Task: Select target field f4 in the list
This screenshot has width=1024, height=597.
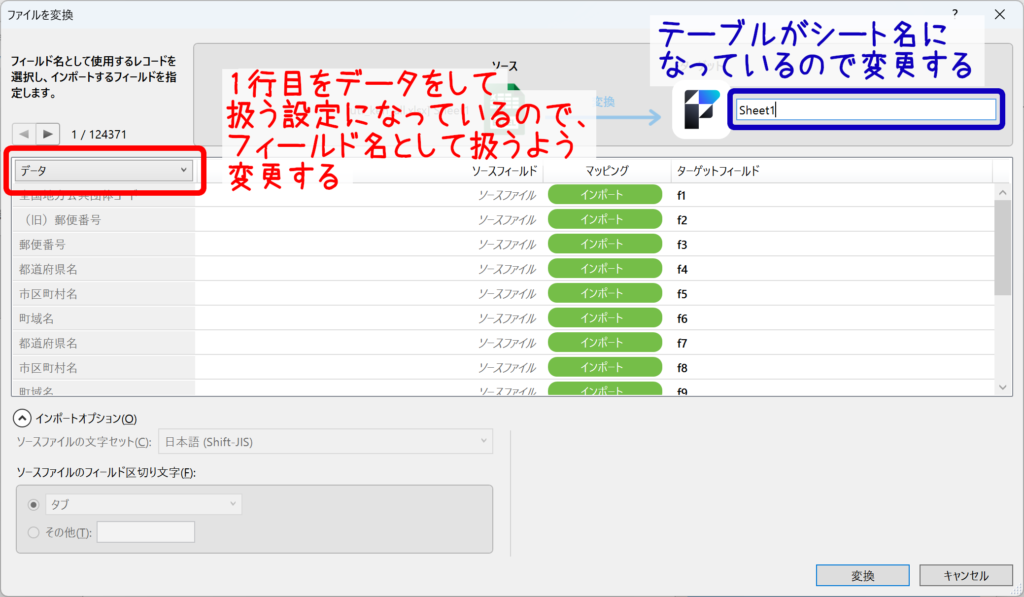Action: [x=683, y=269]
